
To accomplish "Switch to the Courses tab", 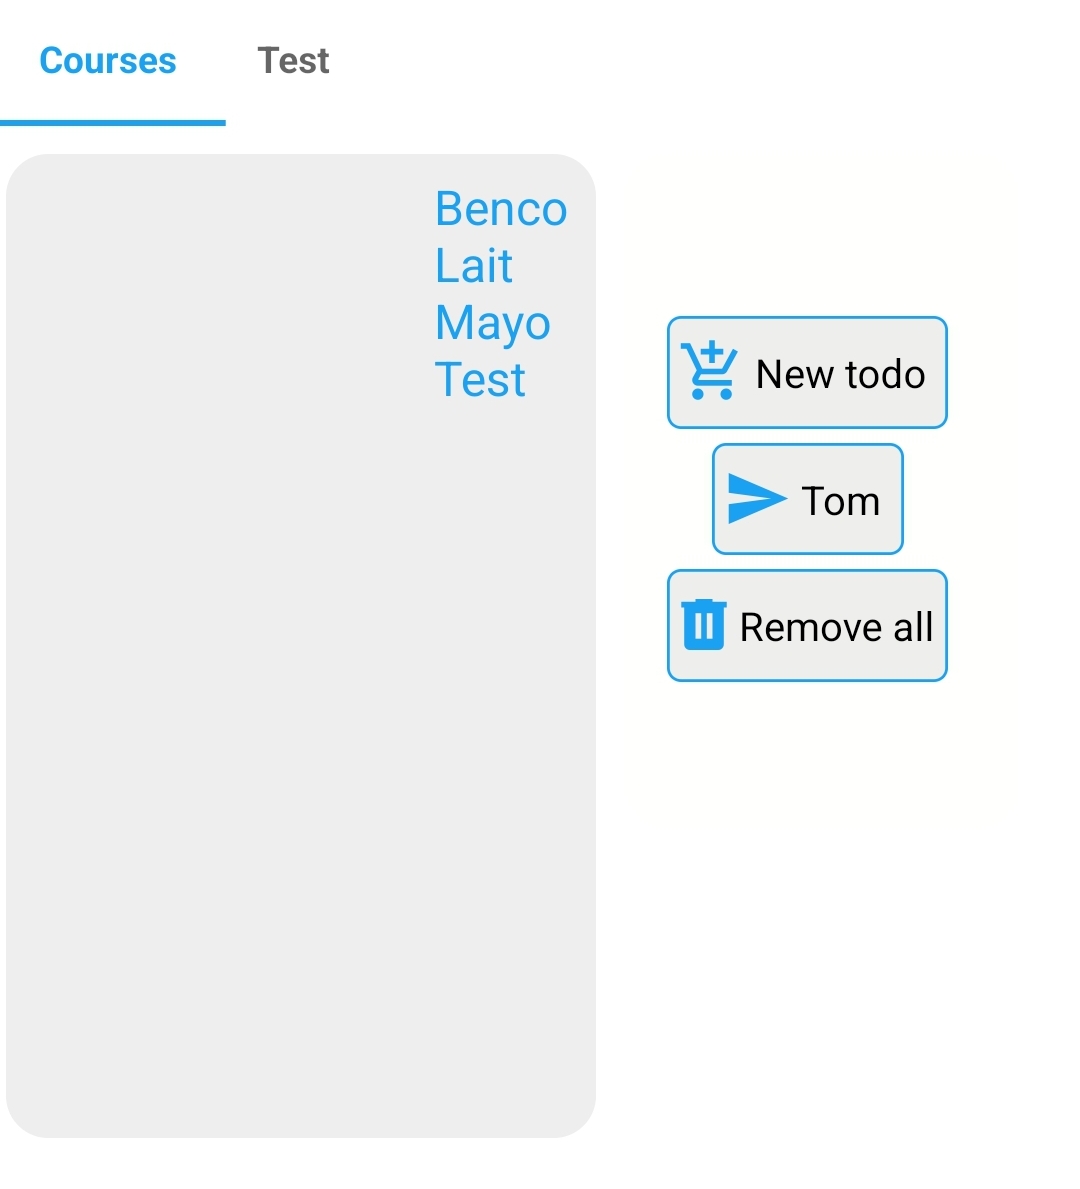I will click(x=108, y=61).
